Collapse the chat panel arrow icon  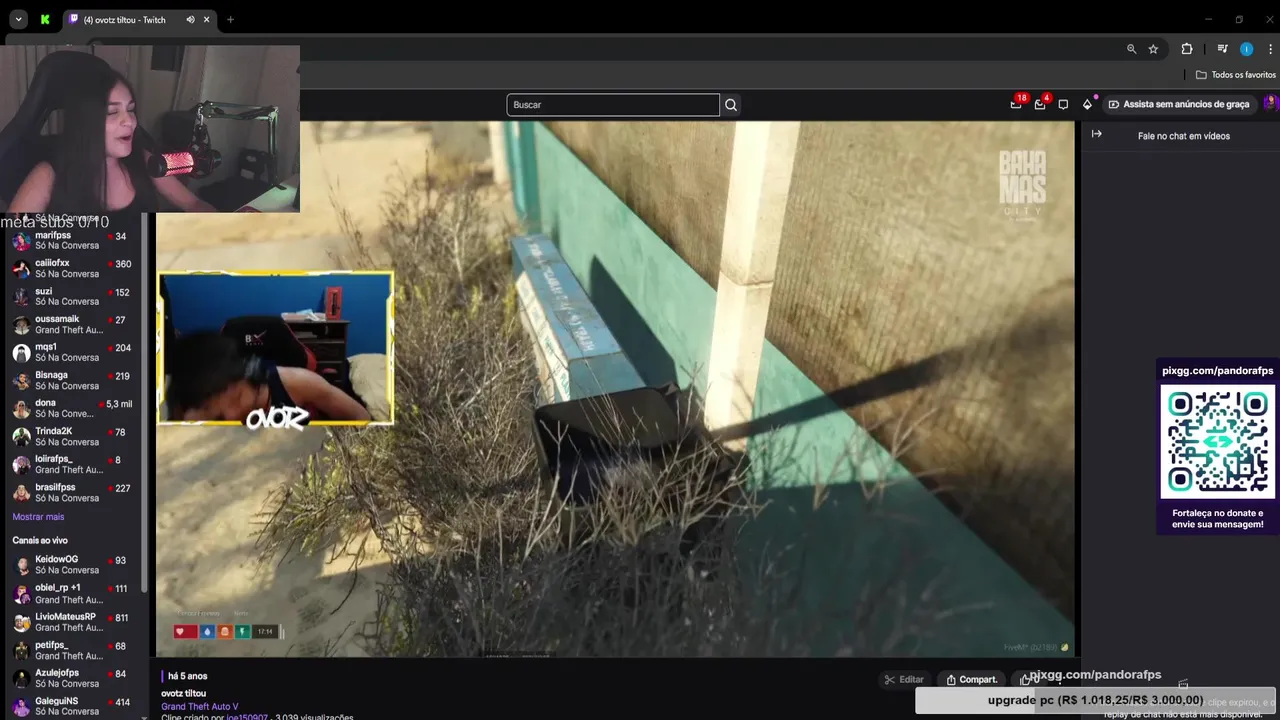click(1097, 134)
